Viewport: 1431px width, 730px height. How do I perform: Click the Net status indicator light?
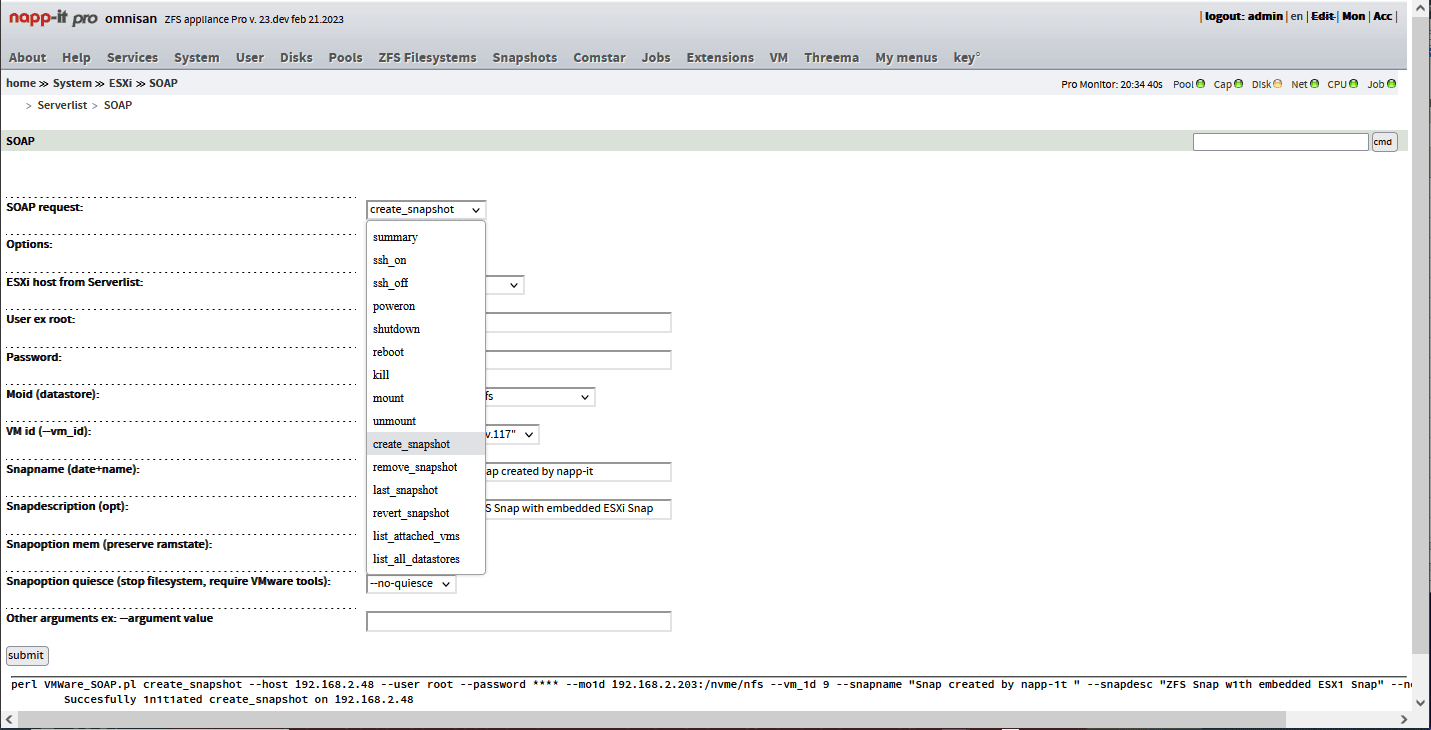1315,84
